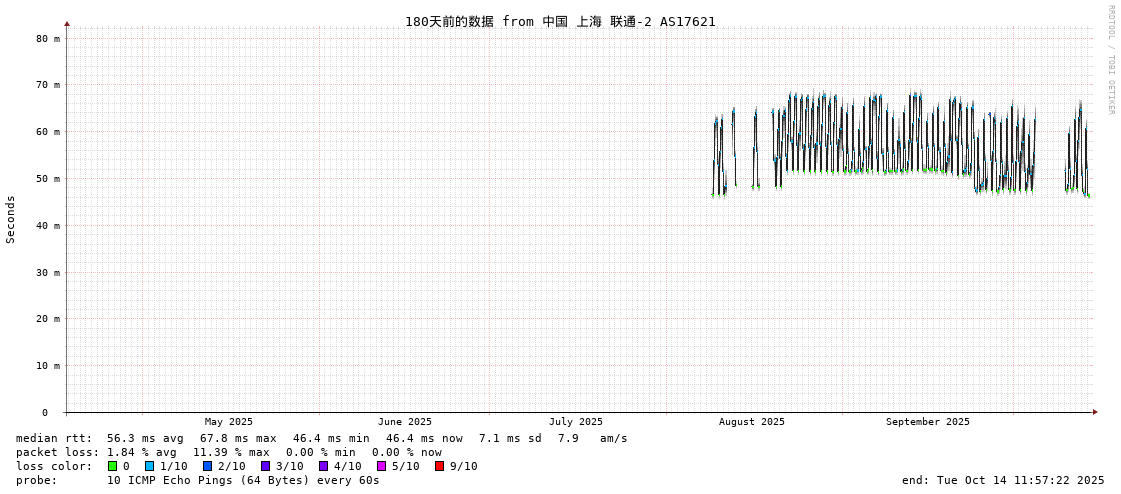Click the light blue 1/10 loss swatch

pyautogui.click(x=149, y=466)
